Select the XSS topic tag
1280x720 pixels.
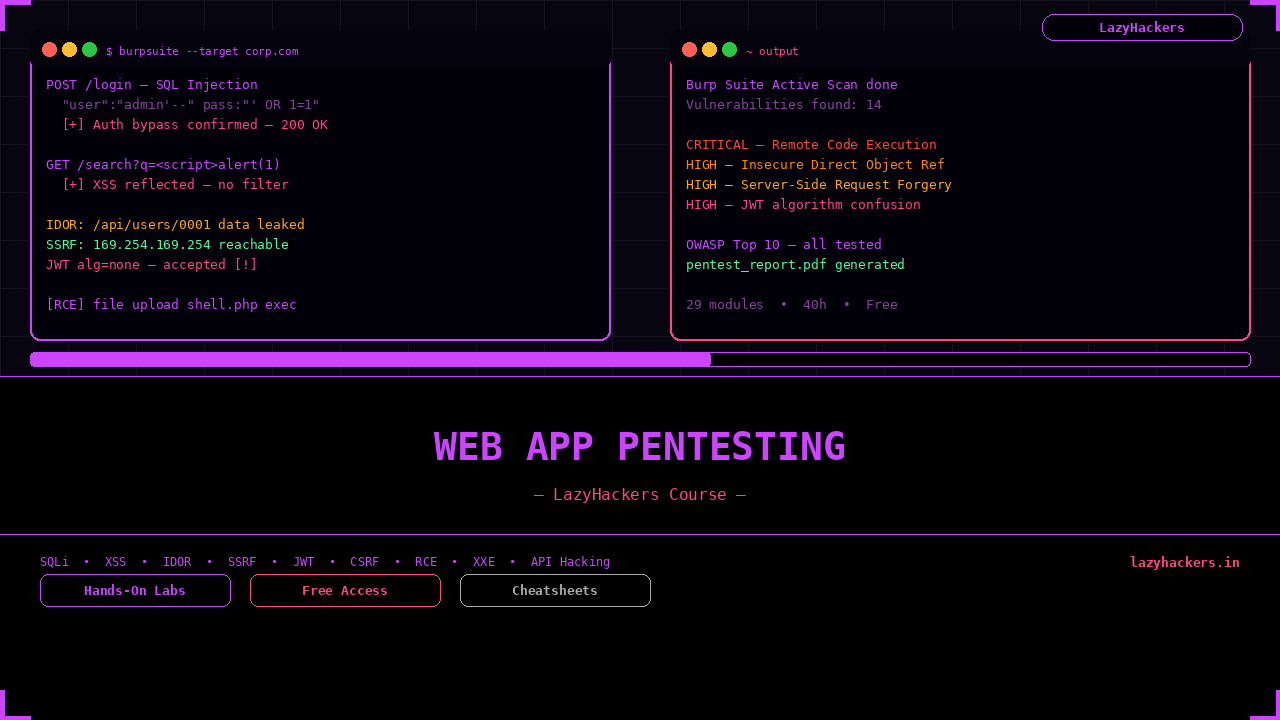click(x=116, y=562)
